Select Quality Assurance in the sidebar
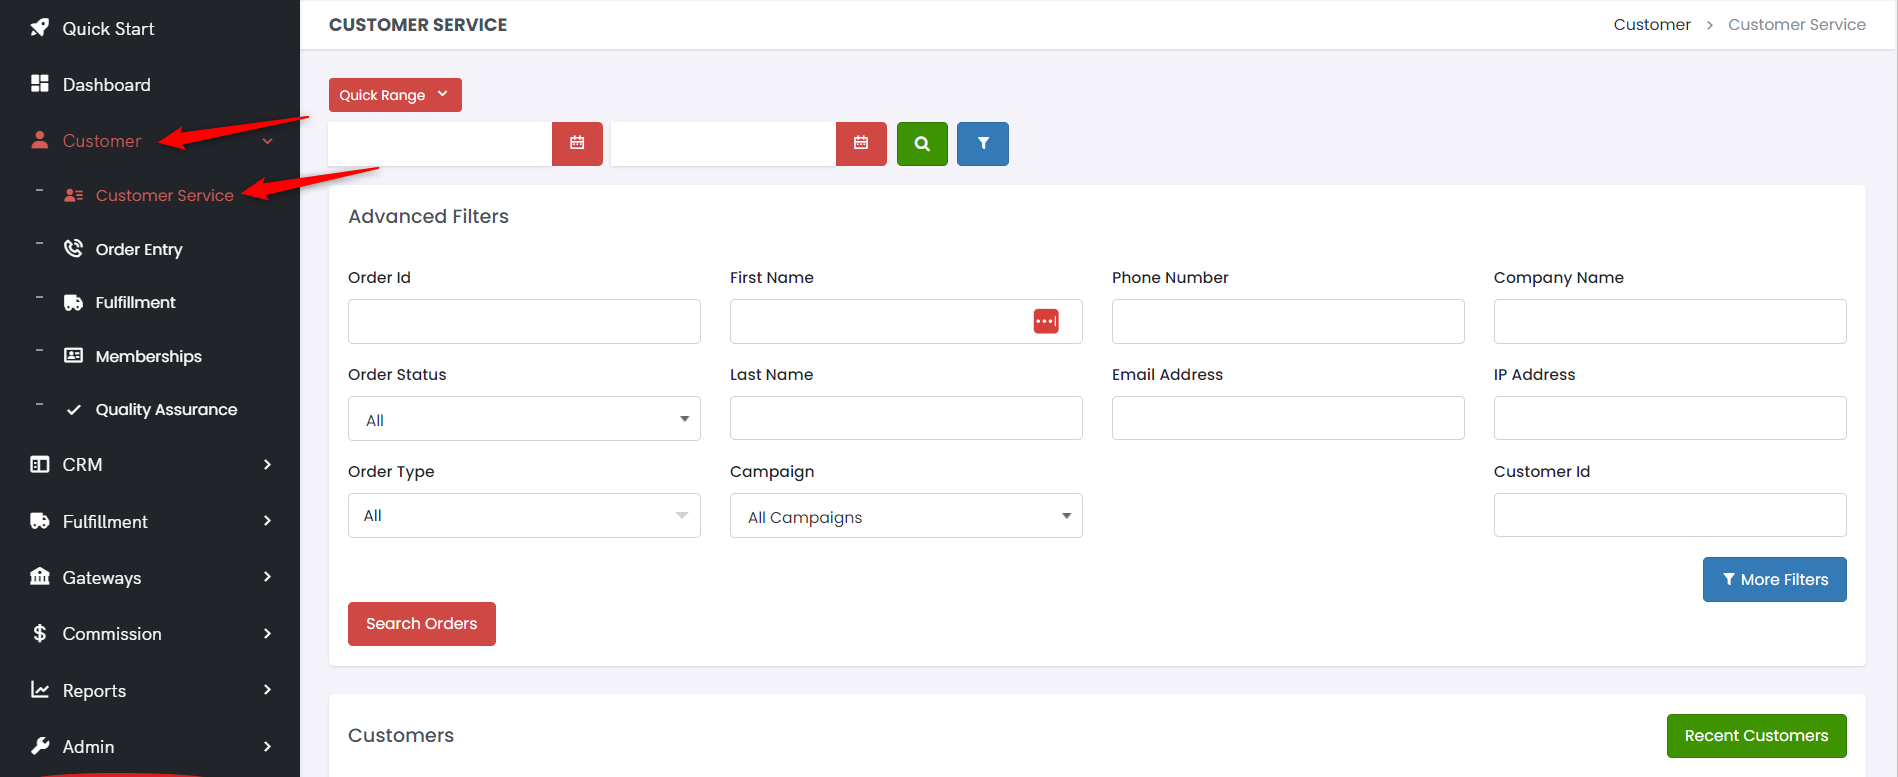Viewport: 1898px width, 777px height. [x=166, y=409]
